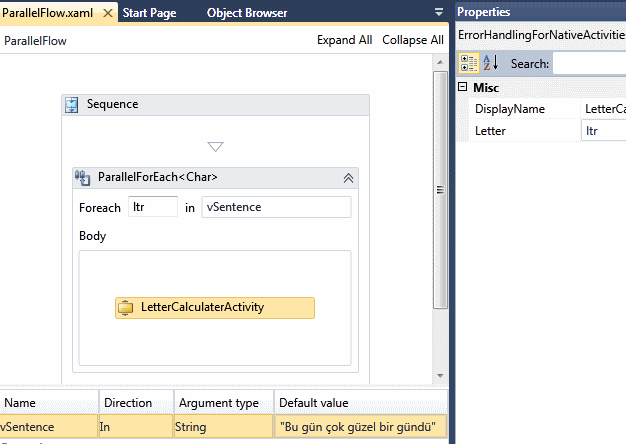
Task: Collapse the ParallelForEach activity with chevron
Action: pyautogui.click(x=348, y=178)
